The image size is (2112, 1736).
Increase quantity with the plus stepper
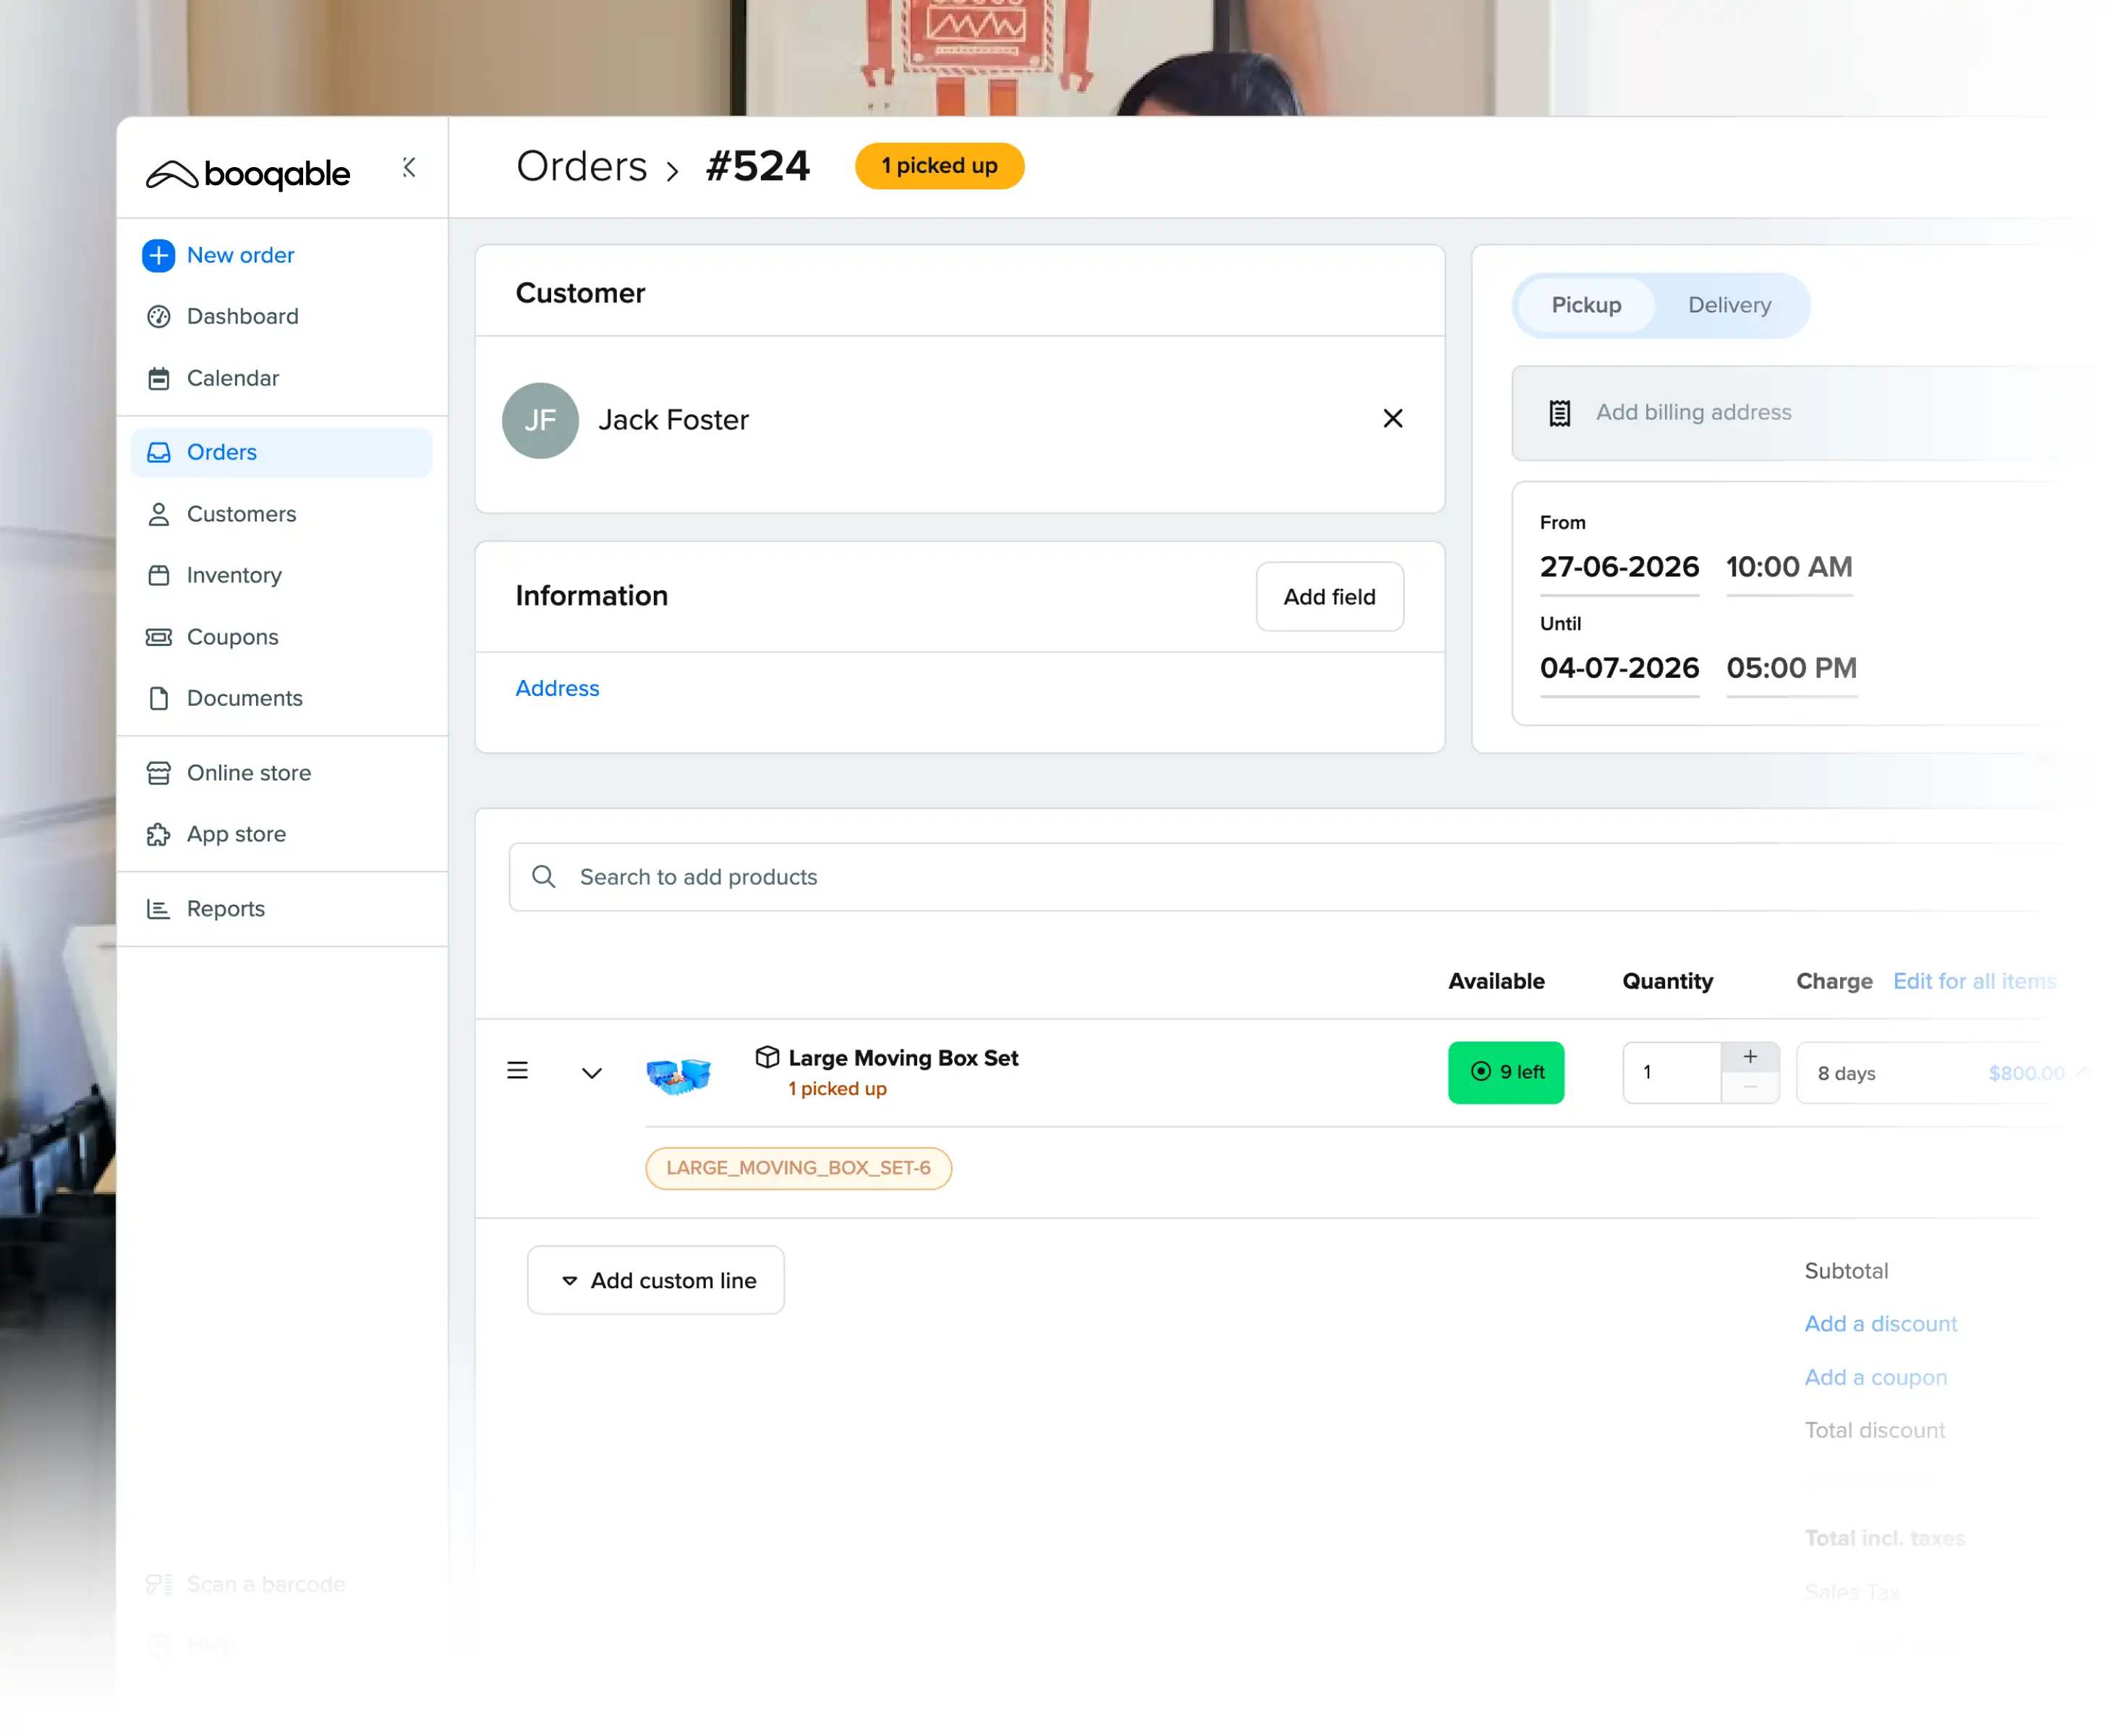coord(1750,1057)
